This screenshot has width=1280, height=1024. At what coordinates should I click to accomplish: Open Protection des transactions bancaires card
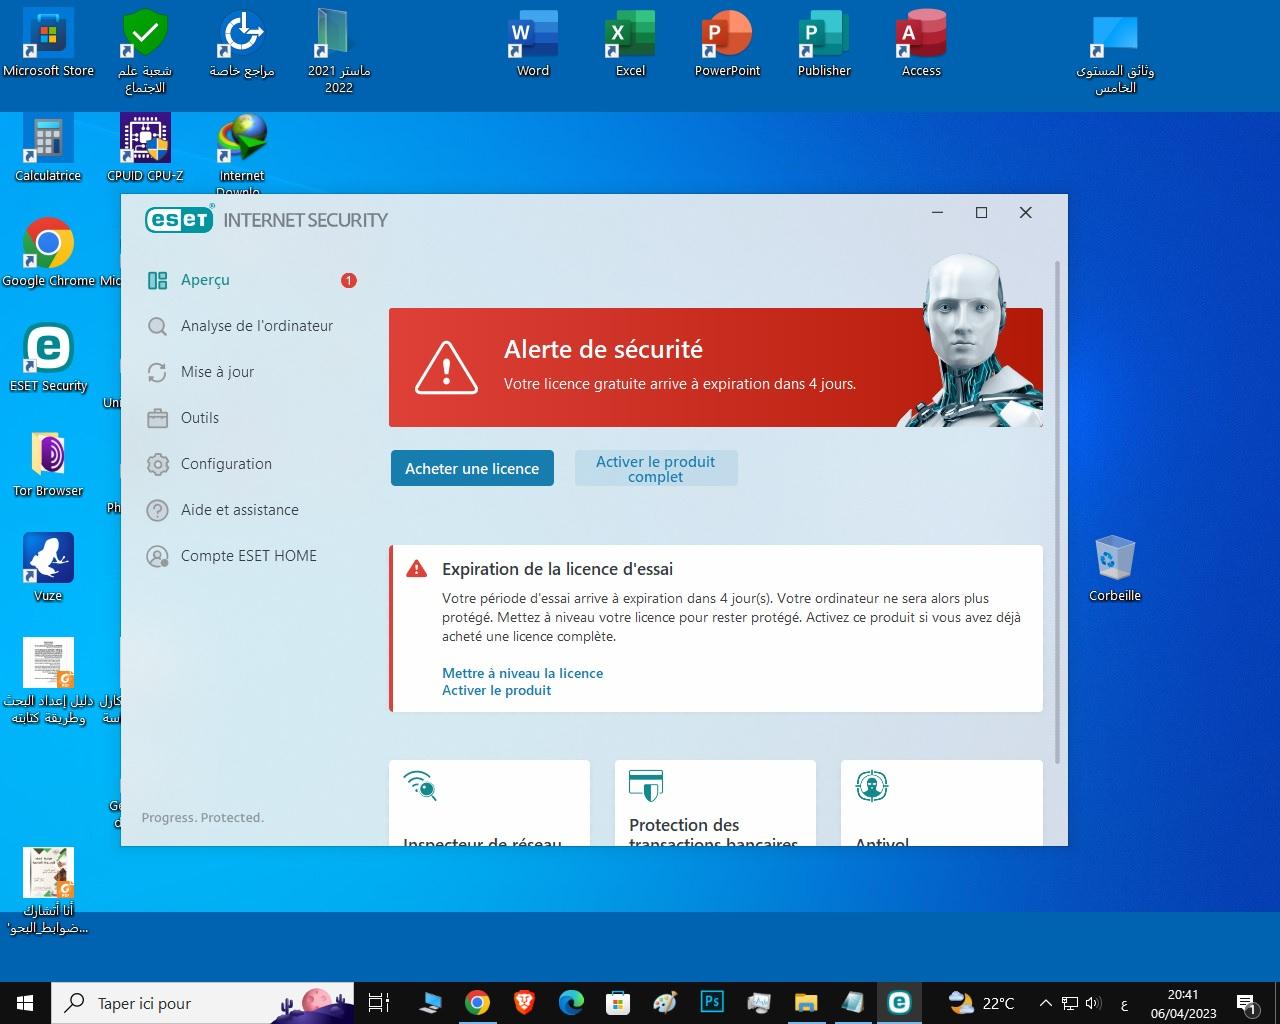pos(714,803)
